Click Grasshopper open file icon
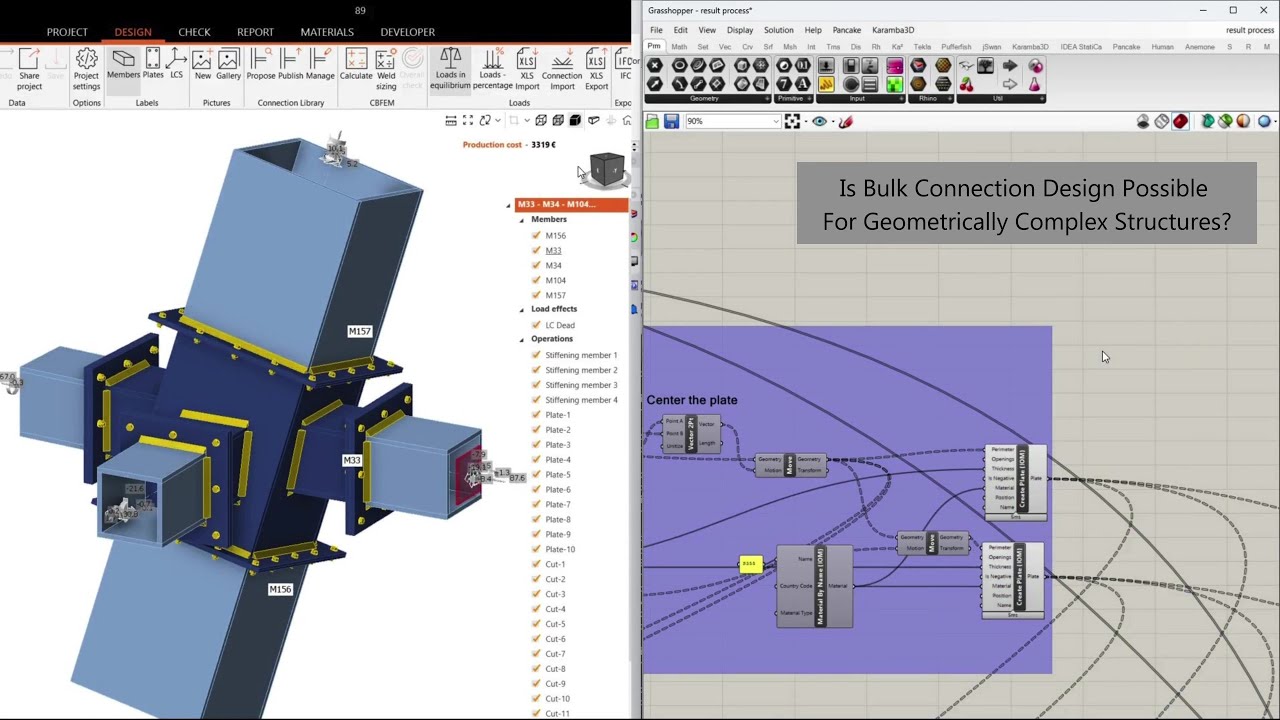1280x720 pixels. pyautogui.click(x=652, y=121)
